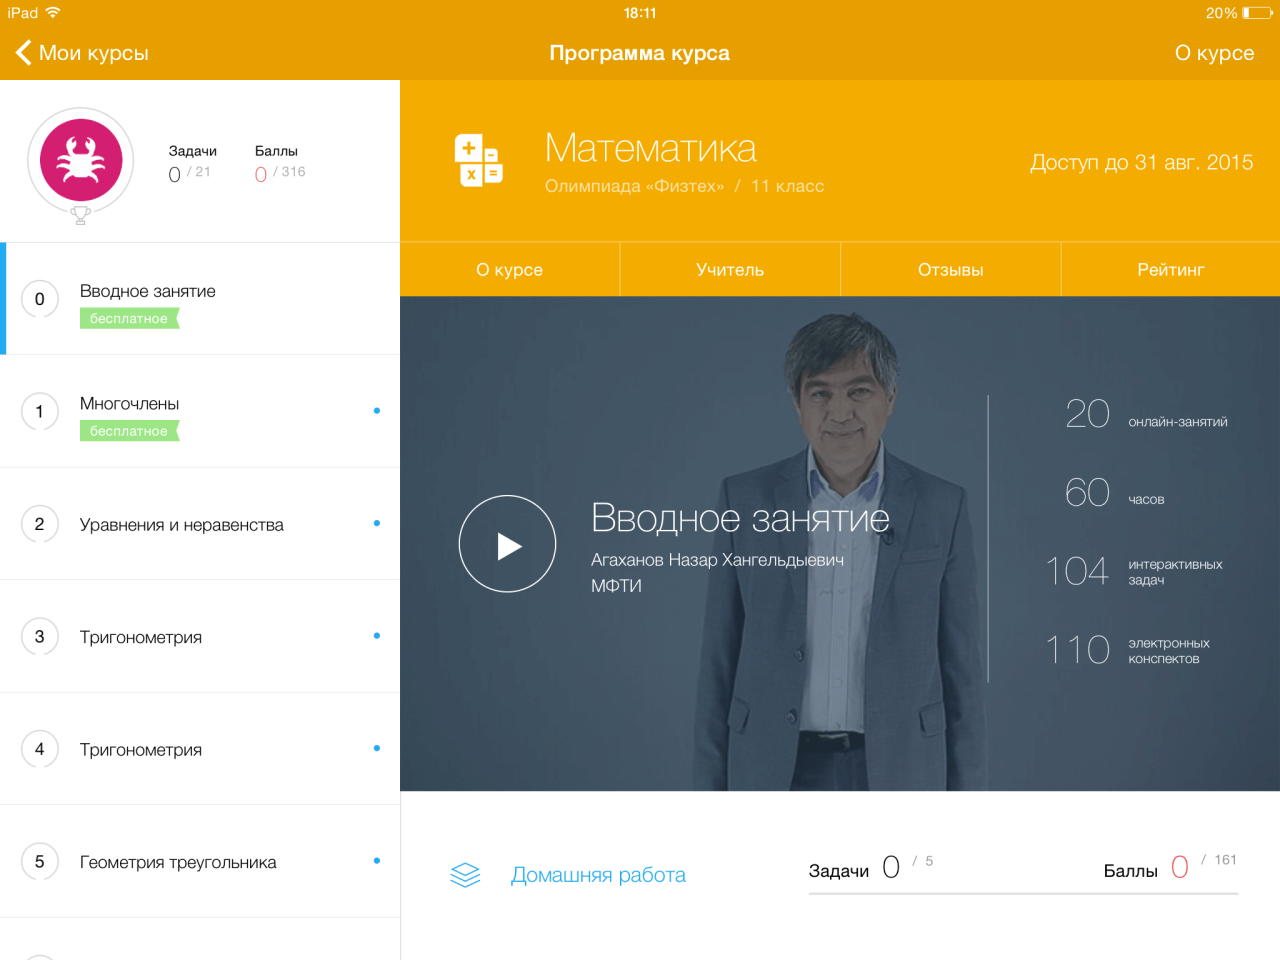Switch to the Рейтинг tab

pos(1170,270)
